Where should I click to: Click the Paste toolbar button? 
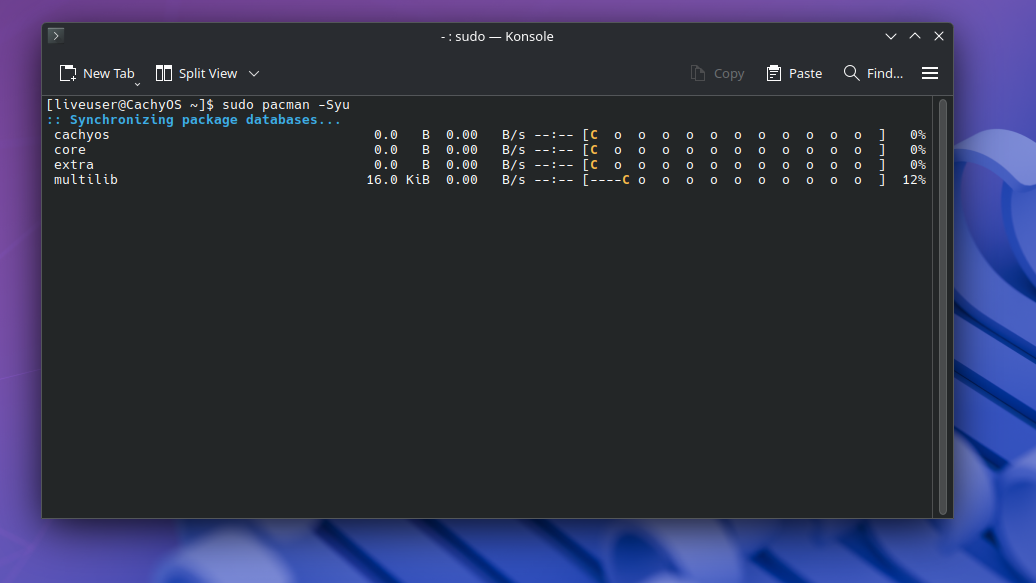tap(794, 73)
